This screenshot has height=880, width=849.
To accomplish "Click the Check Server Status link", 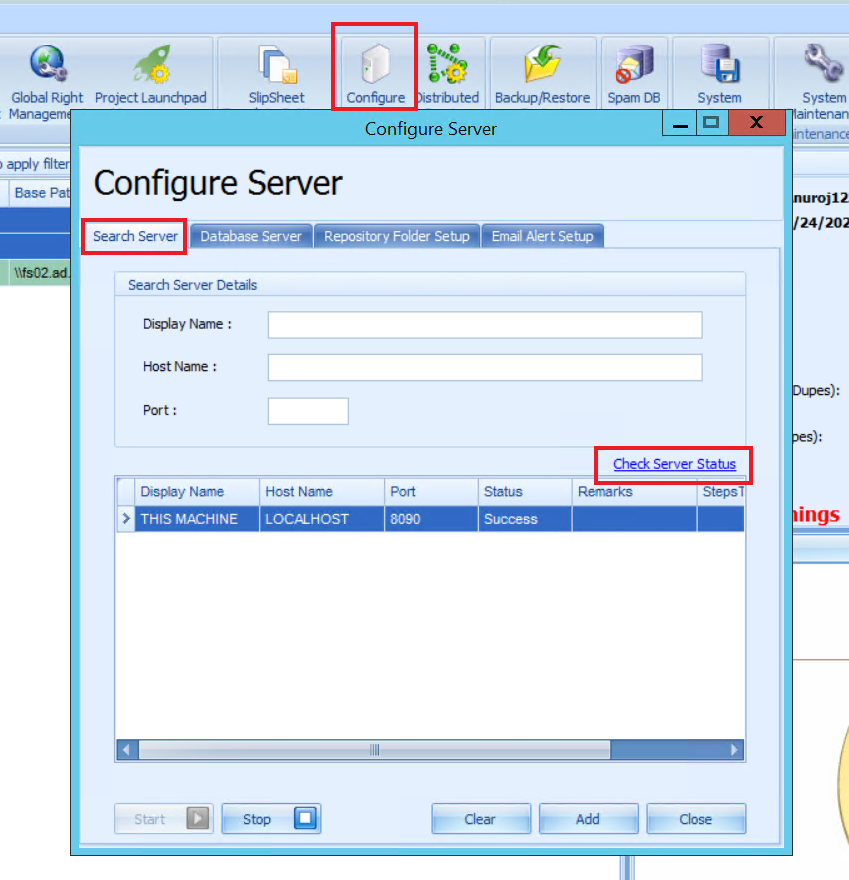I will [674, 464].
